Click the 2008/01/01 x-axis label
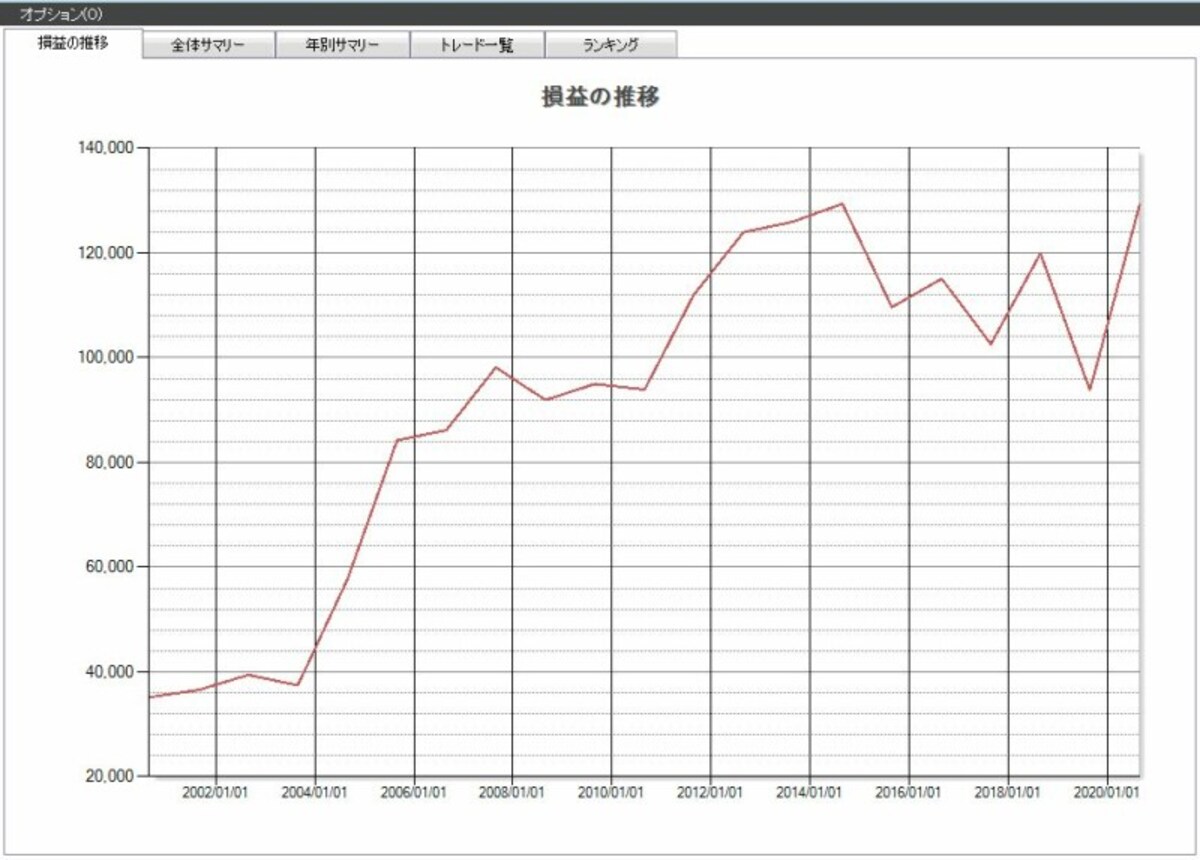The width and height of the screenshot is (1200, 860). 512,791
